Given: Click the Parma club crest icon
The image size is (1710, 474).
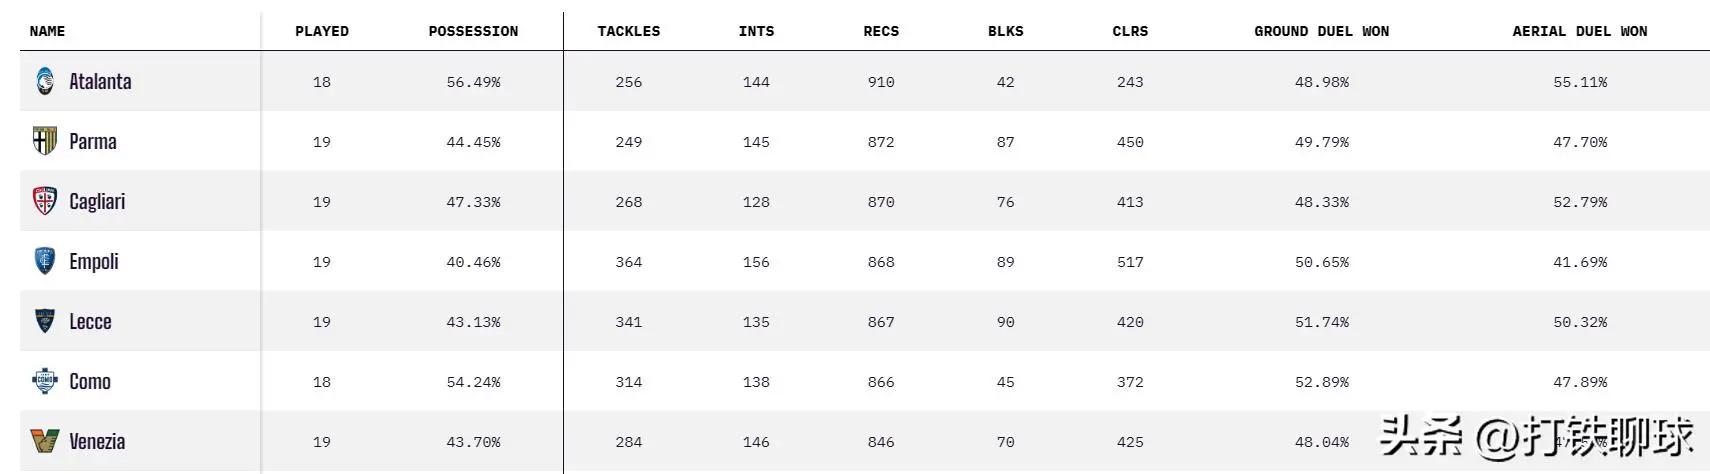Looking at the screenshot, I should click(45, 141).
